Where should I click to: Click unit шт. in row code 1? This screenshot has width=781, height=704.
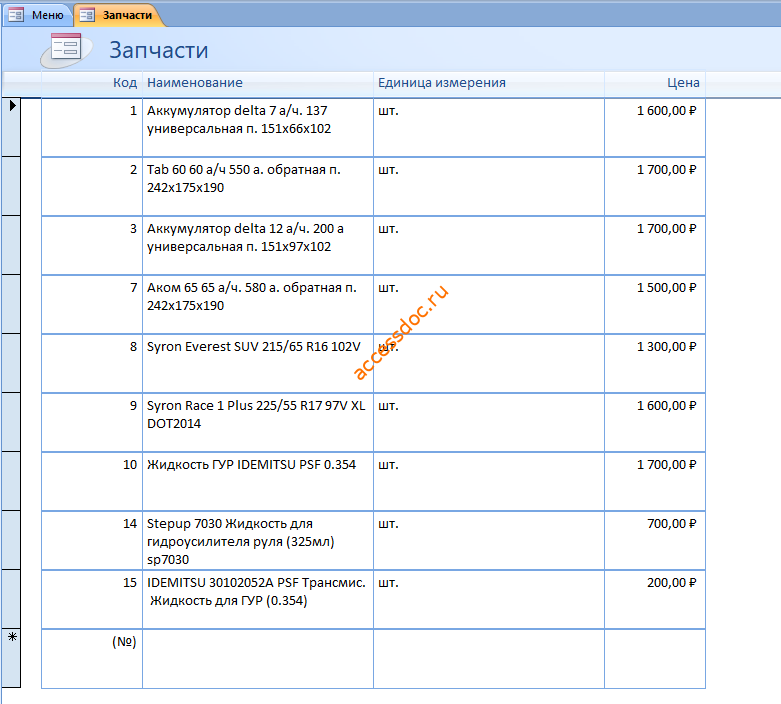click(x=489, y=128)
